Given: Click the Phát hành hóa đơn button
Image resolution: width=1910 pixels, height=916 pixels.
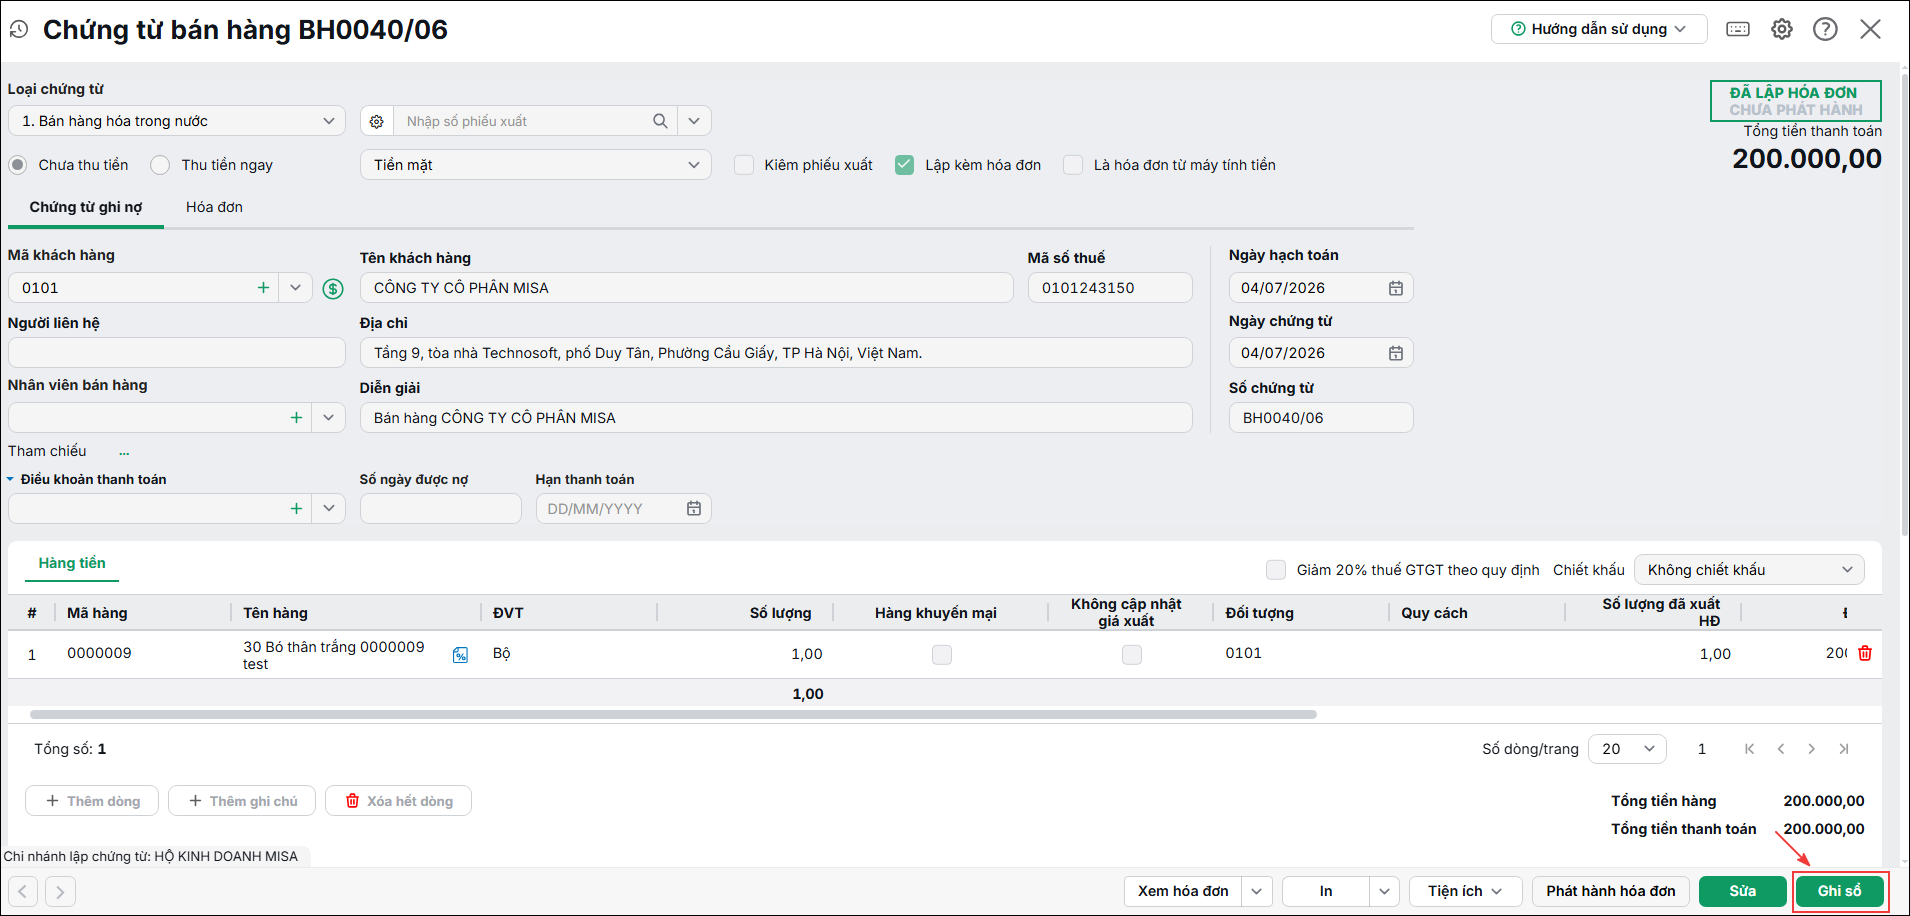Looking at the screenshot, I should click(x=1611, y=891).
